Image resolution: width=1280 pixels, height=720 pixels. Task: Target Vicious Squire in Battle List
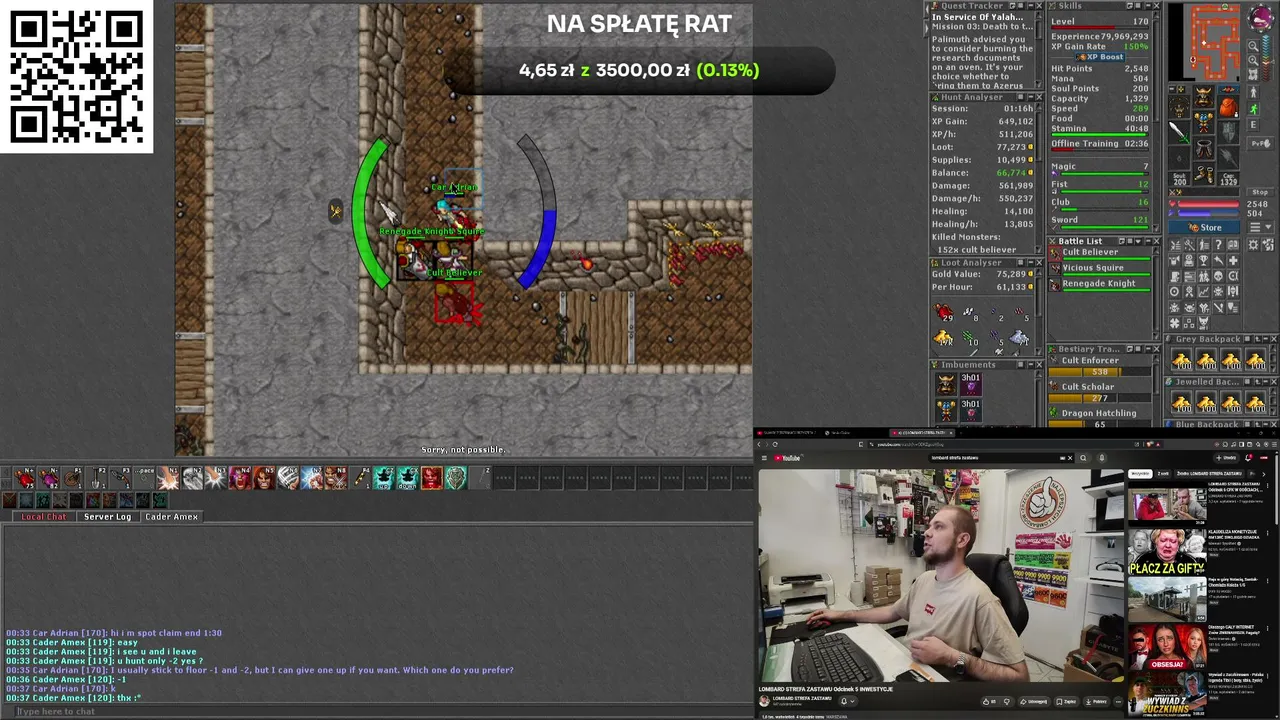[1098, 268]
